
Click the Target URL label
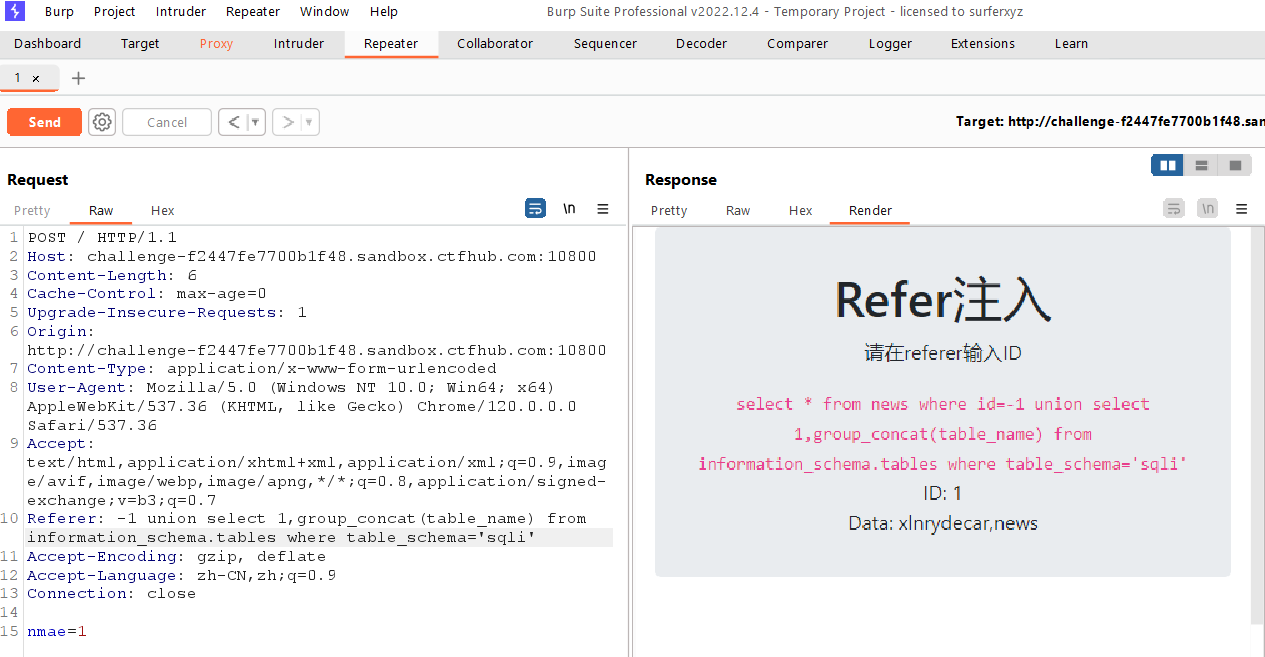pos(1110,121)
